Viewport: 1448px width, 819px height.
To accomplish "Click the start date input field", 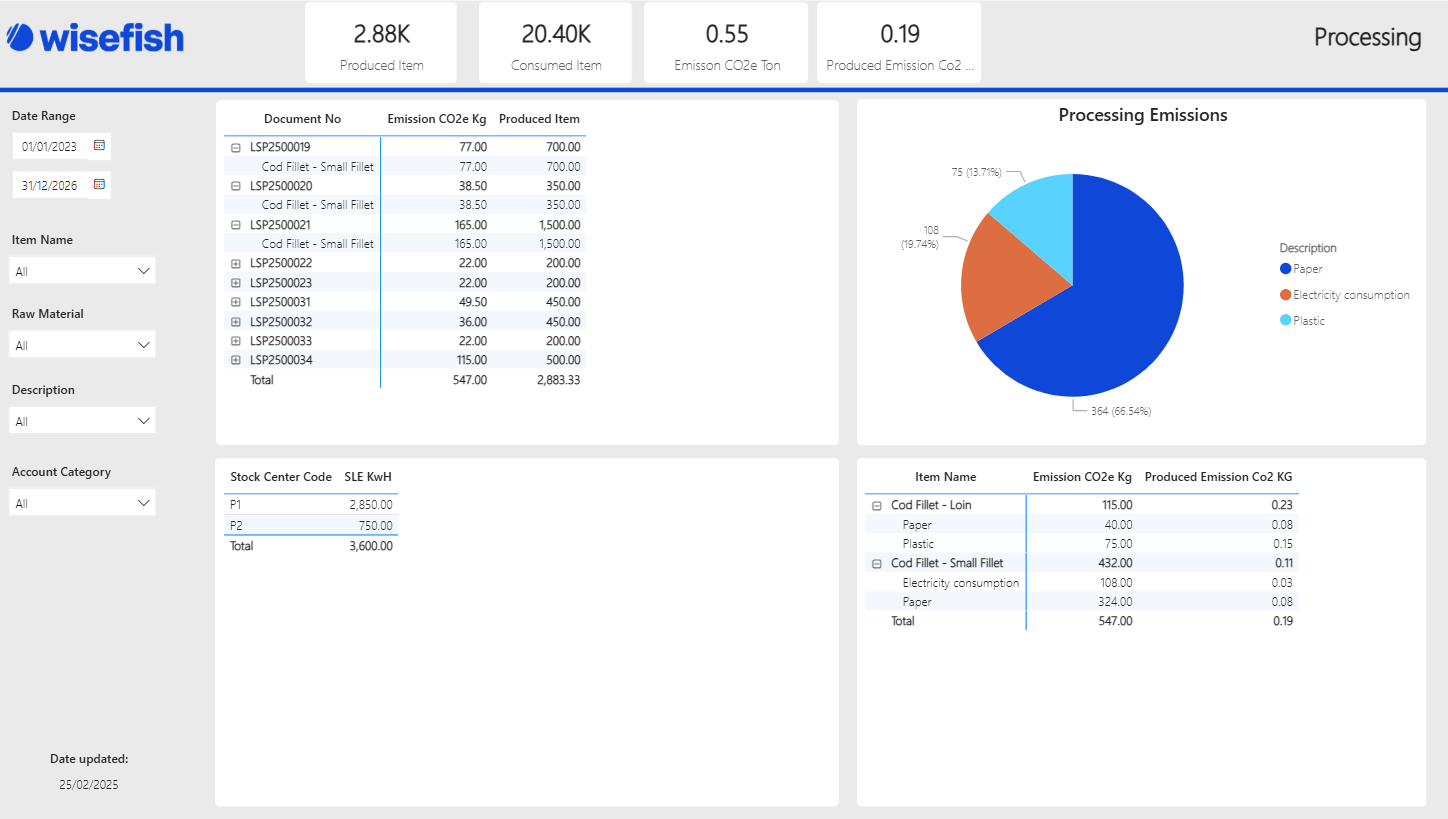I will pos(51,147).
